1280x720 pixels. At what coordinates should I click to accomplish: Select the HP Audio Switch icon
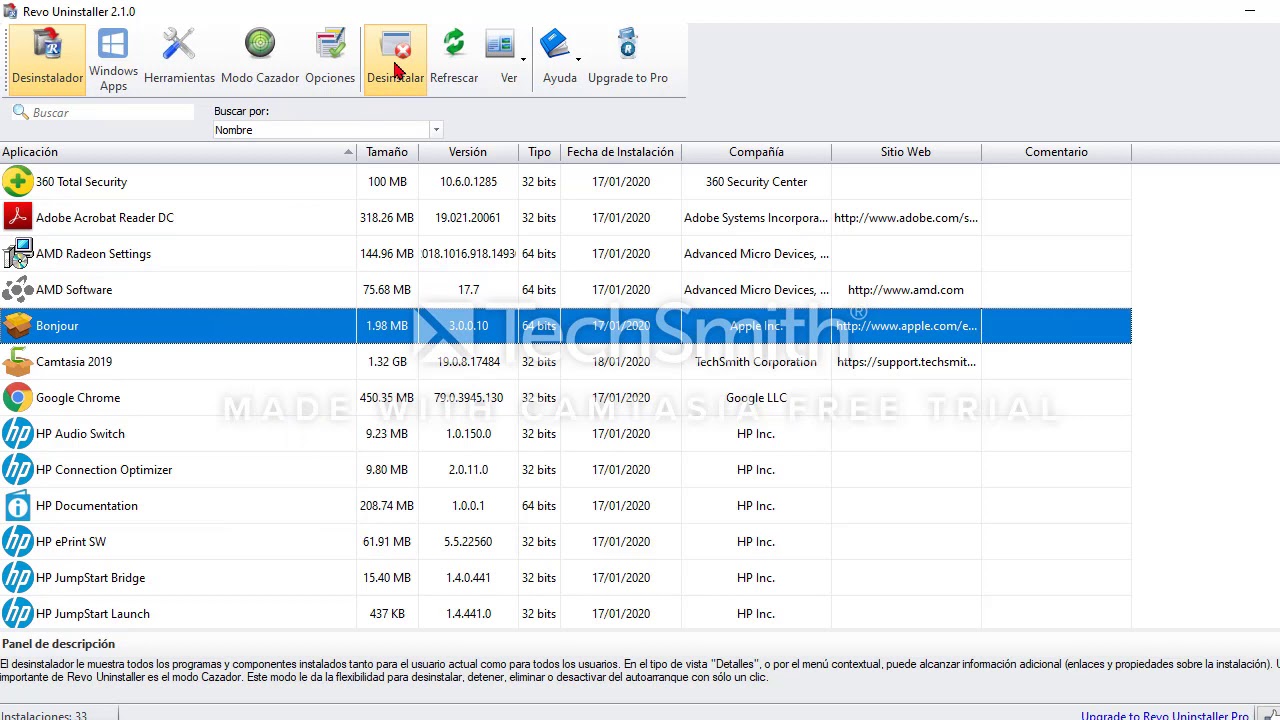coord(18,434)
